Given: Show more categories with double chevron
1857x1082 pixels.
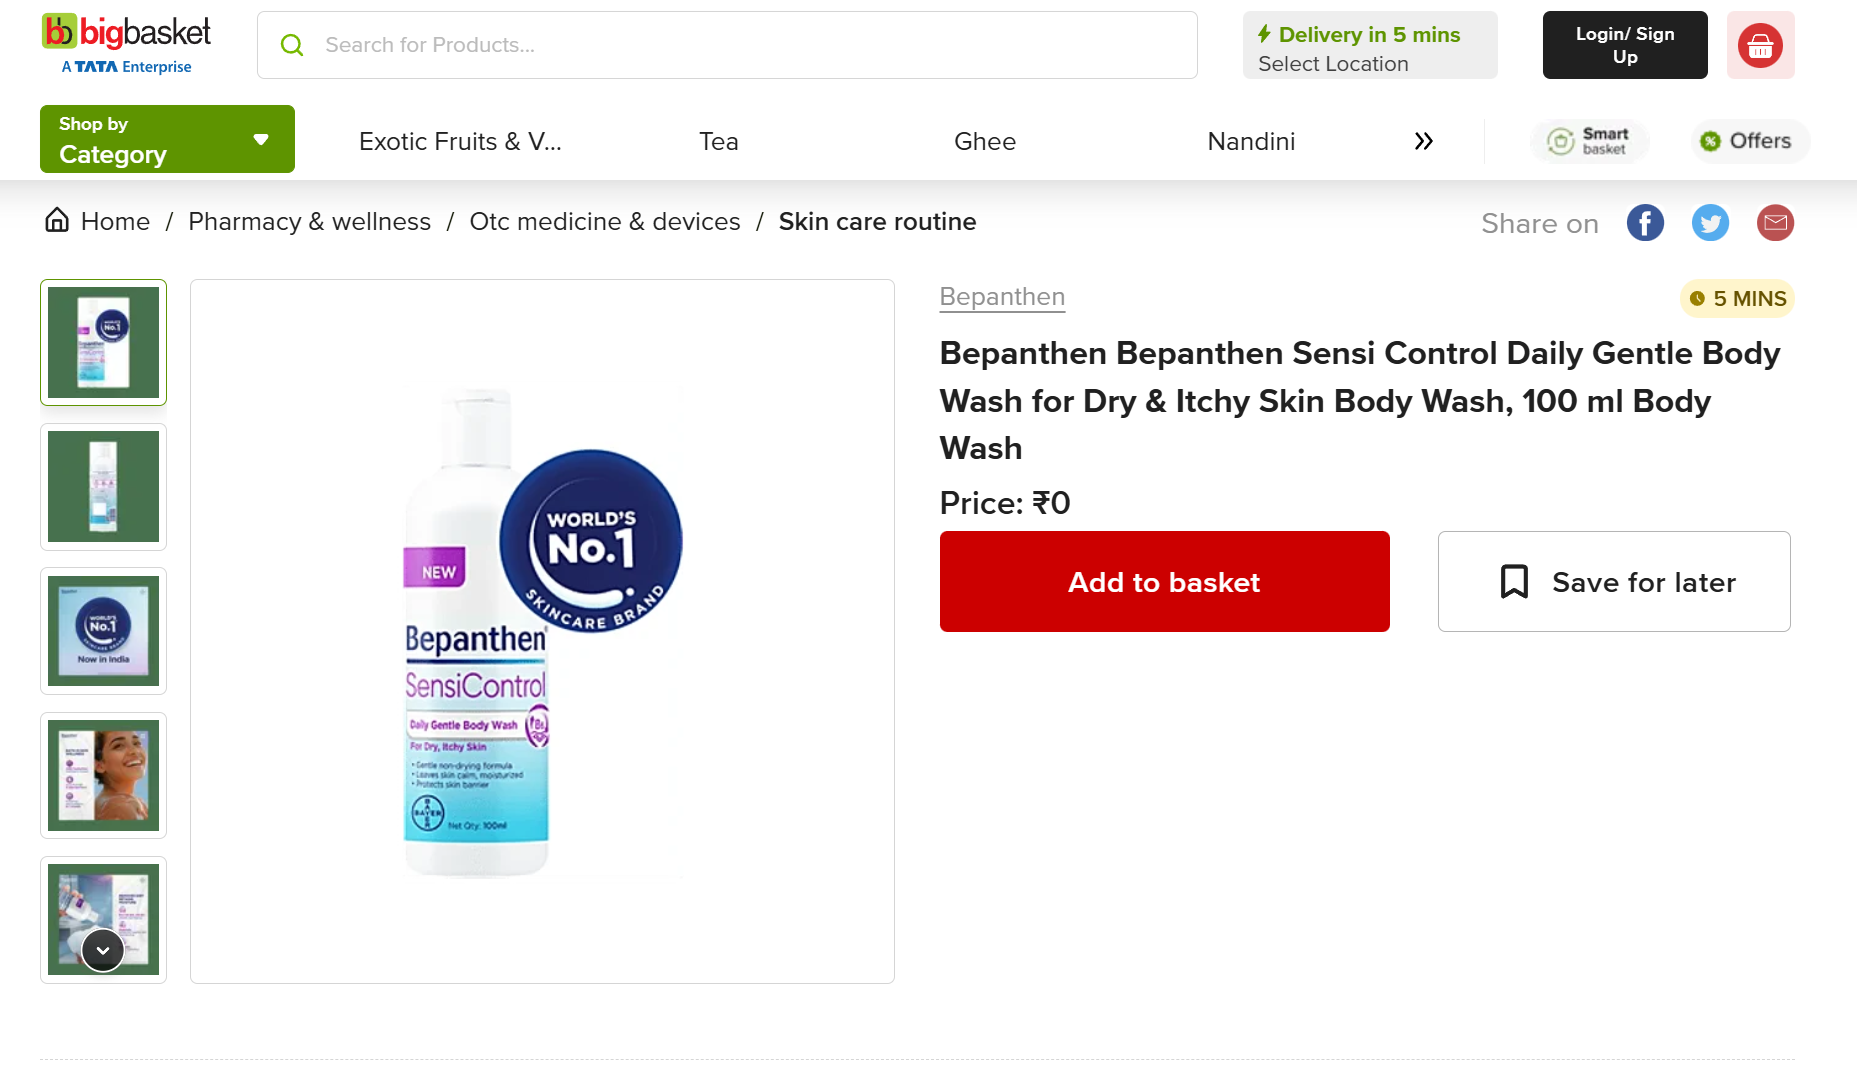Looking at the screenshot, I should pyautogui.click(x=1423, y=141).
